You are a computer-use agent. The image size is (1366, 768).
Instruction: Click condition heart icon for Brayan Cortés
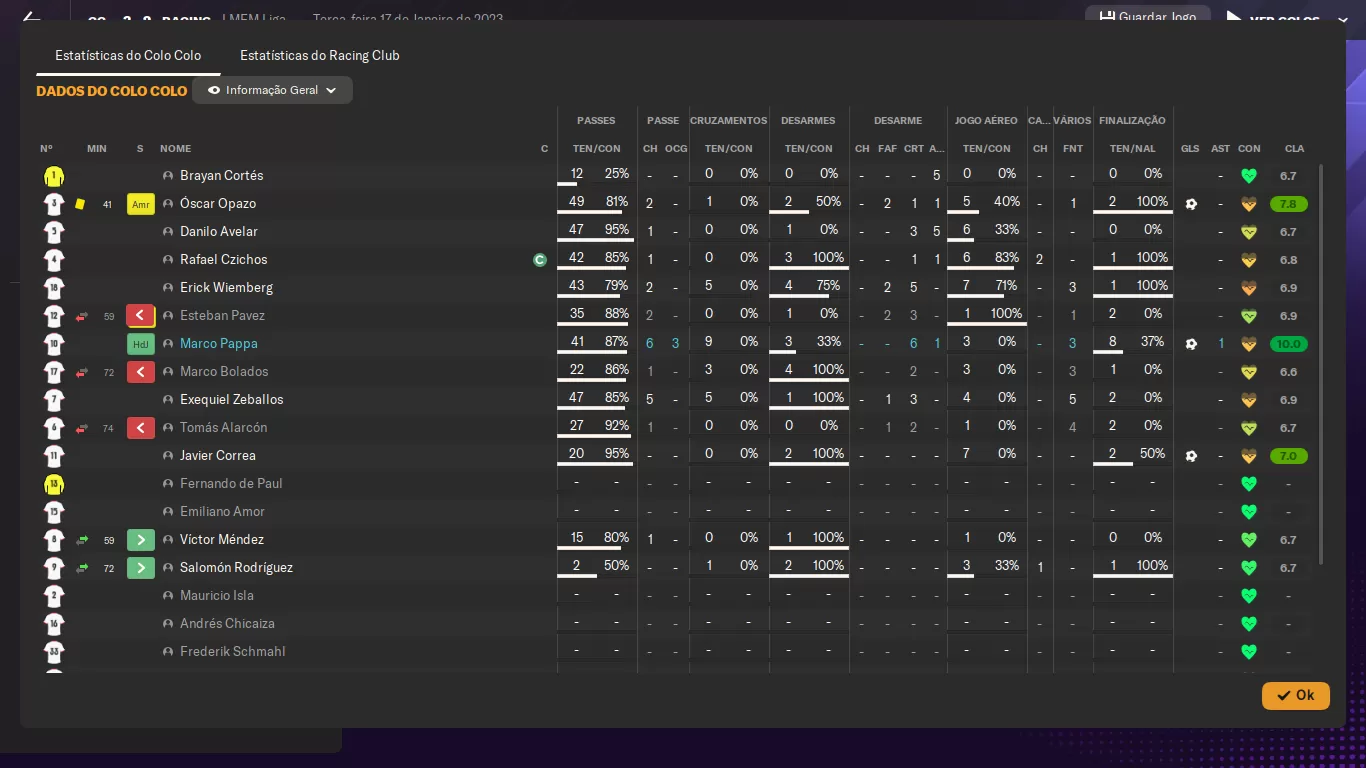click(x=1248, y=176)
